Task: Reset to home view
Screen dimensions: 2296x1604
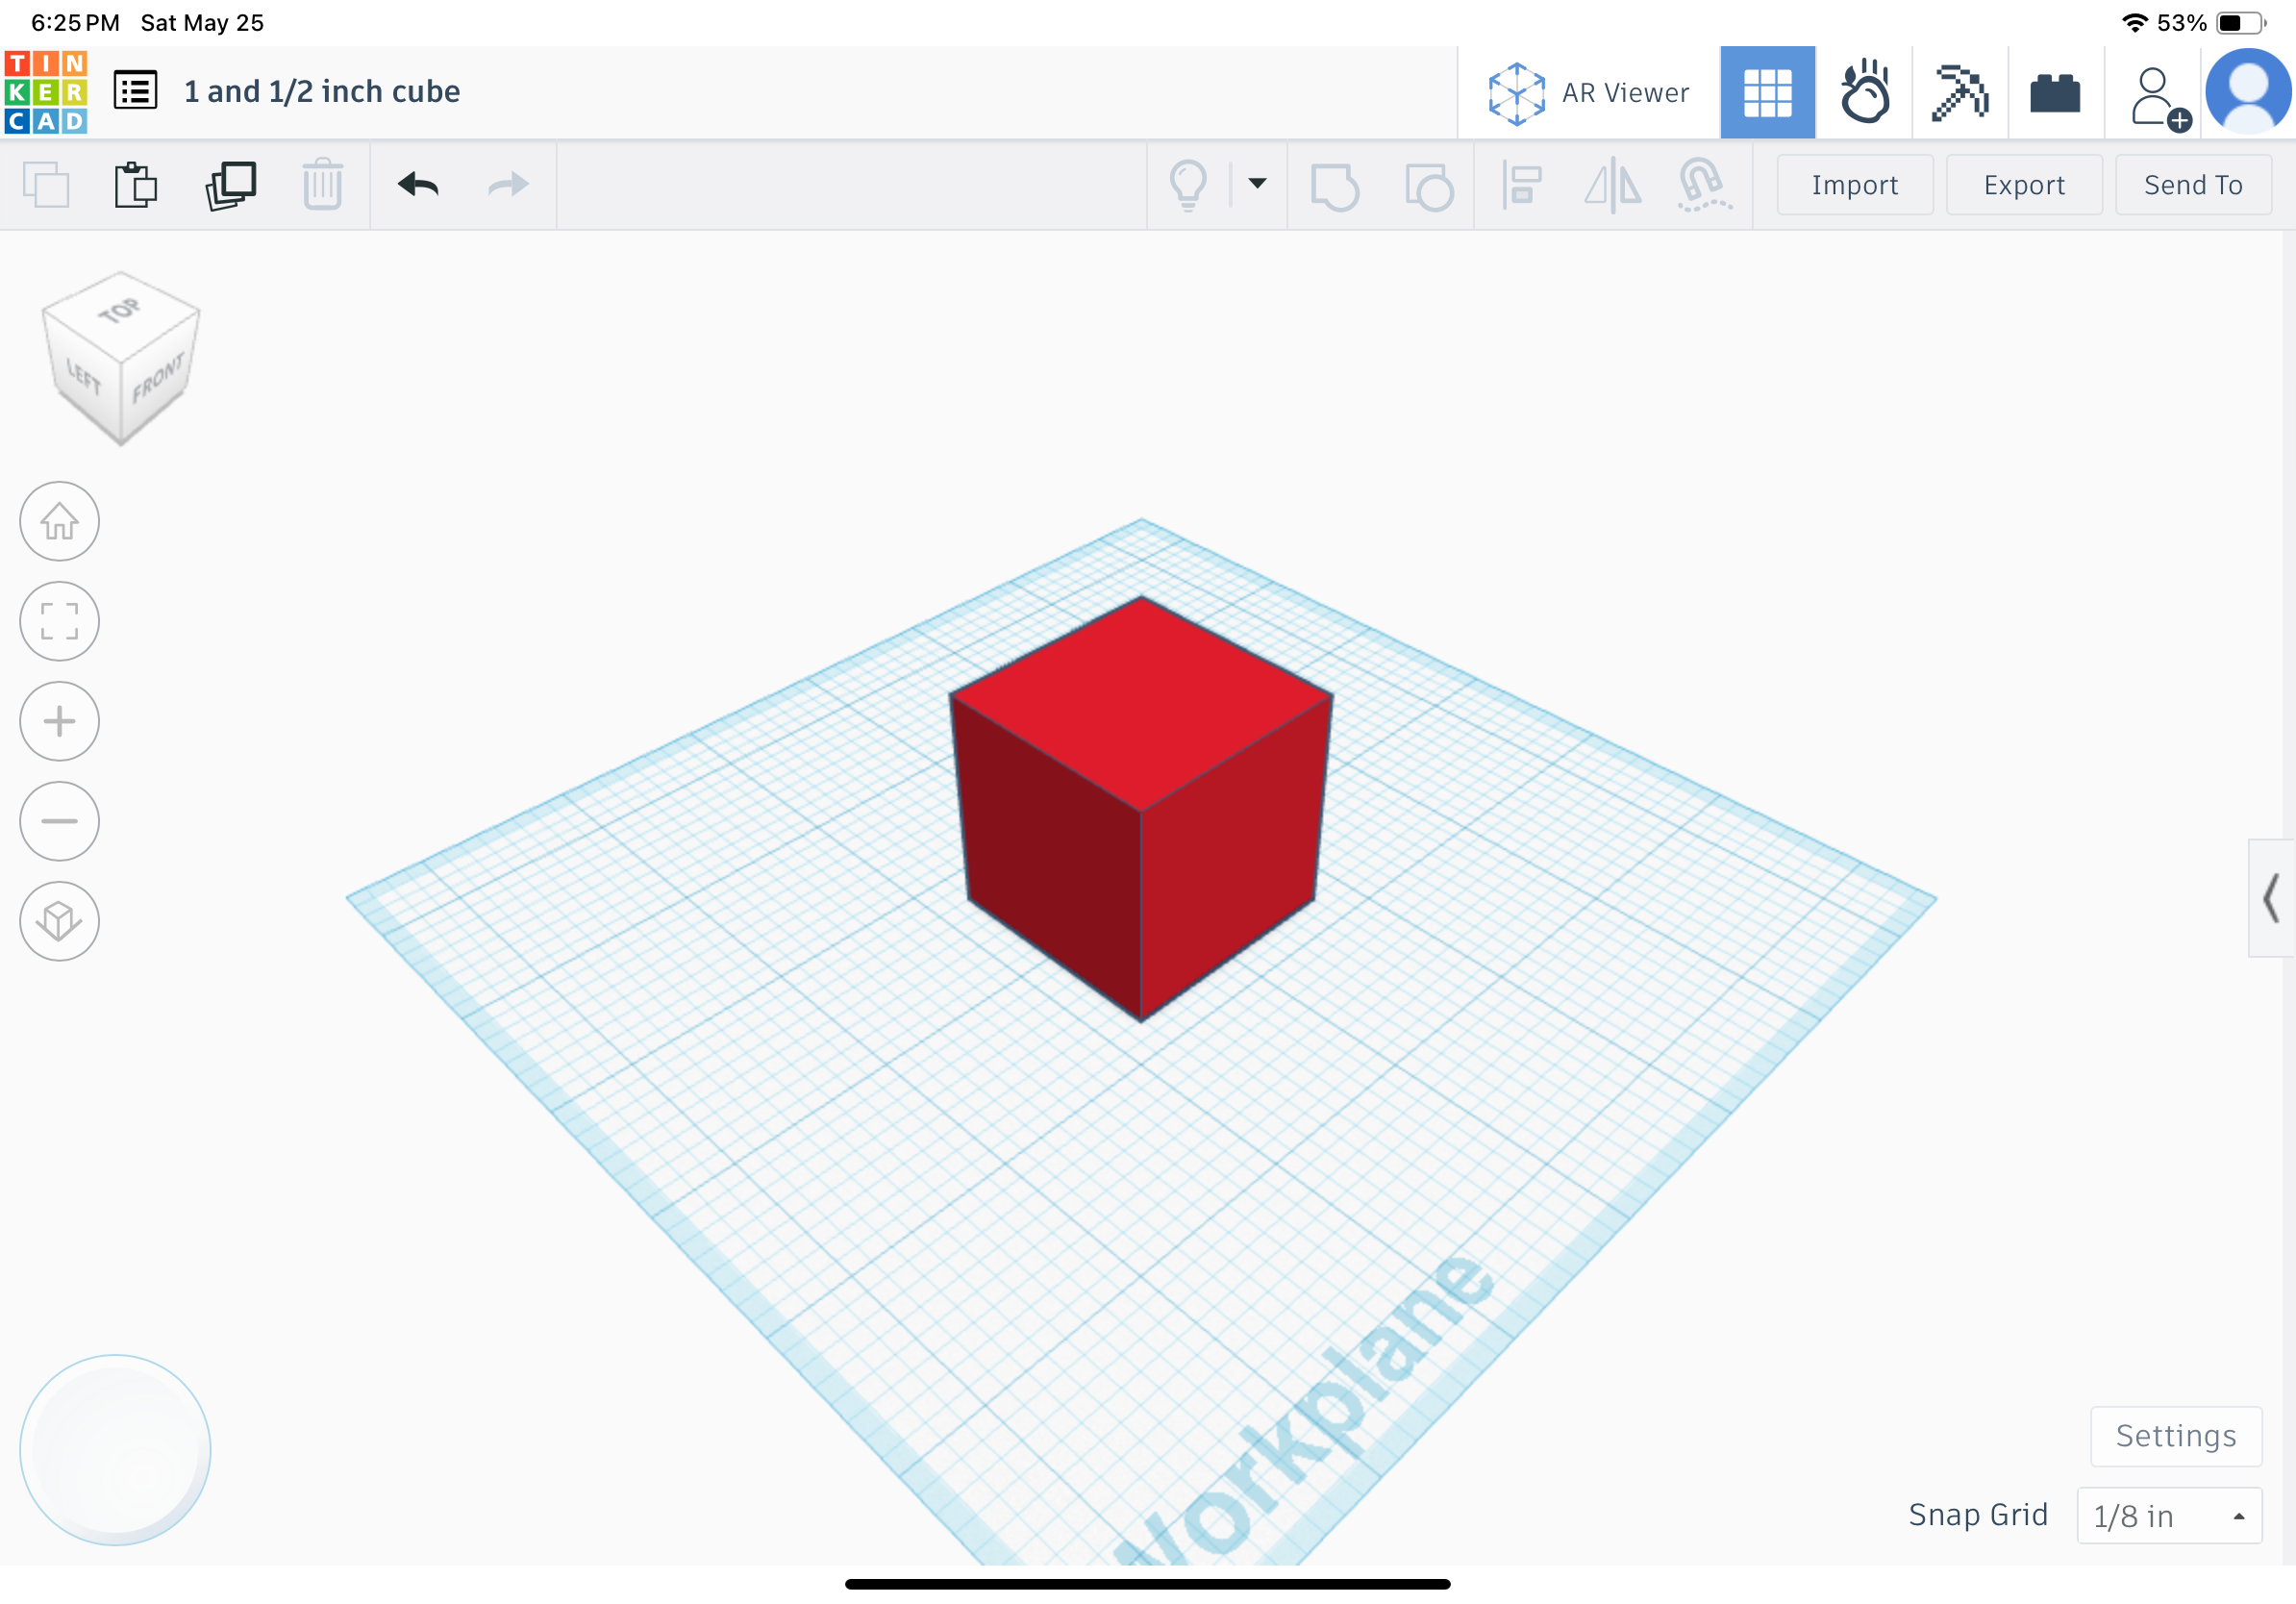Action: coord(59,521)
